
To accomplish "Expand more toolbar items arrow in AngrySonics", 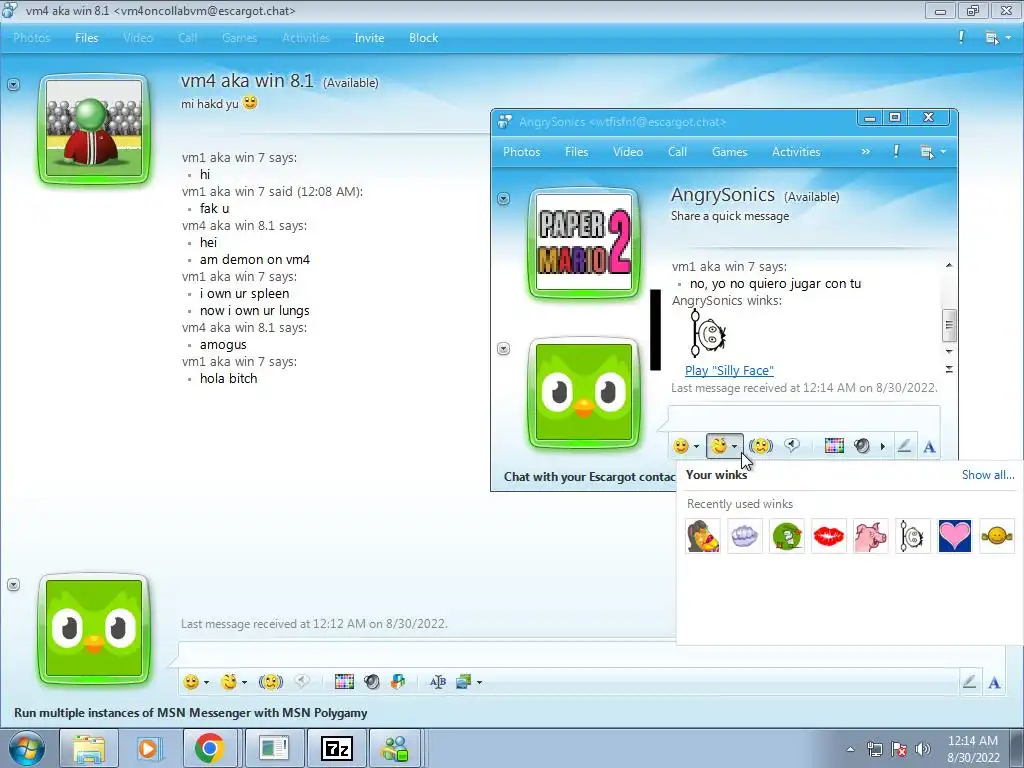I will 883,447.
